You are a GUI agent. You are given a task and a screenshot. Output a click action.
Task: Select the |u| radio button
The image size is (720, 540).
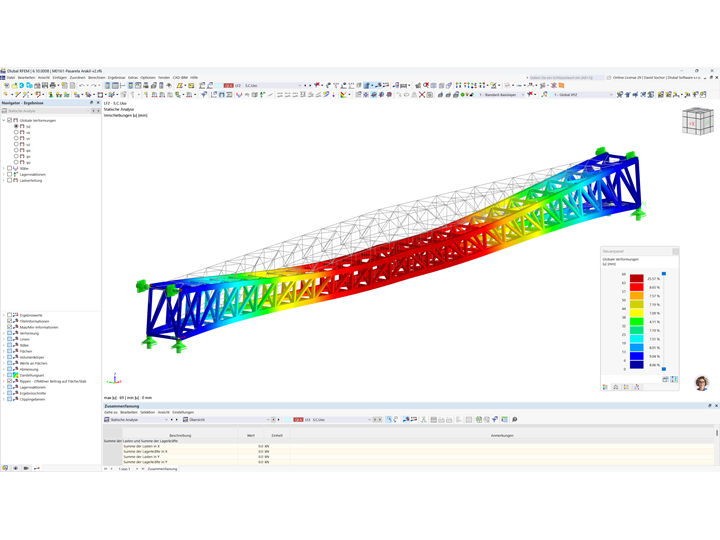(x=16, y=126)
